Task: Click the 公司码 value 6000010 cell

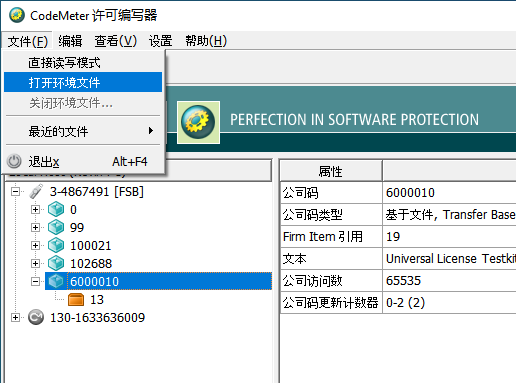Action: (x=449, y=193)
